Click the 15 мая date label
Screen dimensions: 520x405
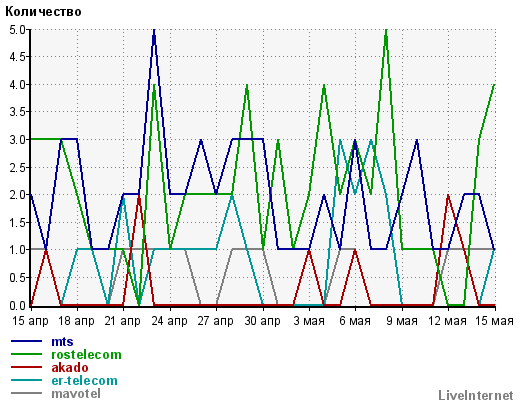pyautogui.click(x=494, y=321)
